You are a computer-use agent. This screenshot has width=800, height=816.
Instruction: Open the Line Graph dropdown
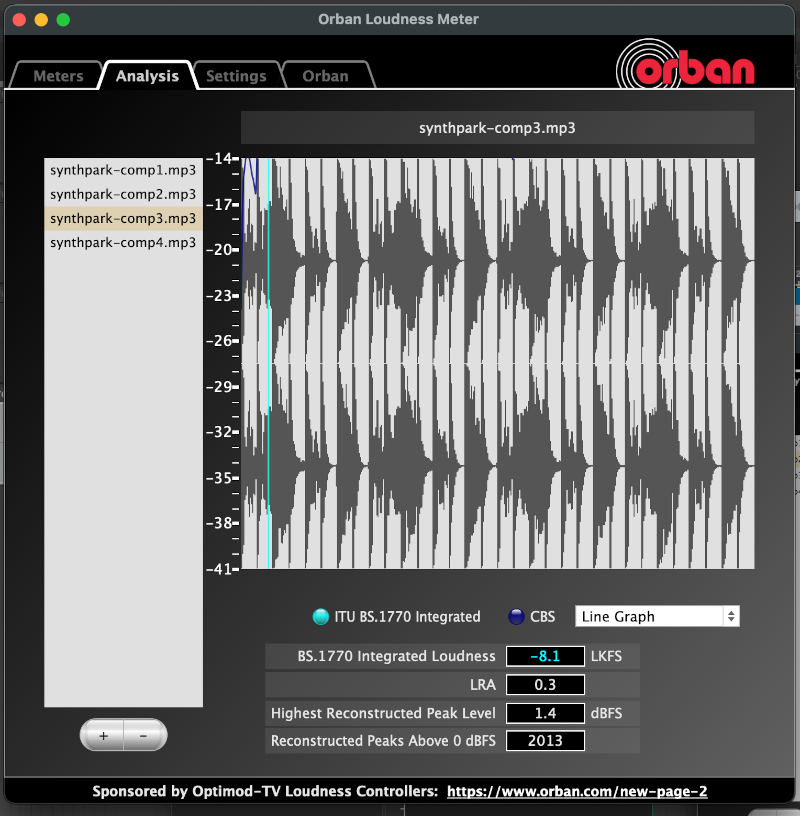[657, 616]
